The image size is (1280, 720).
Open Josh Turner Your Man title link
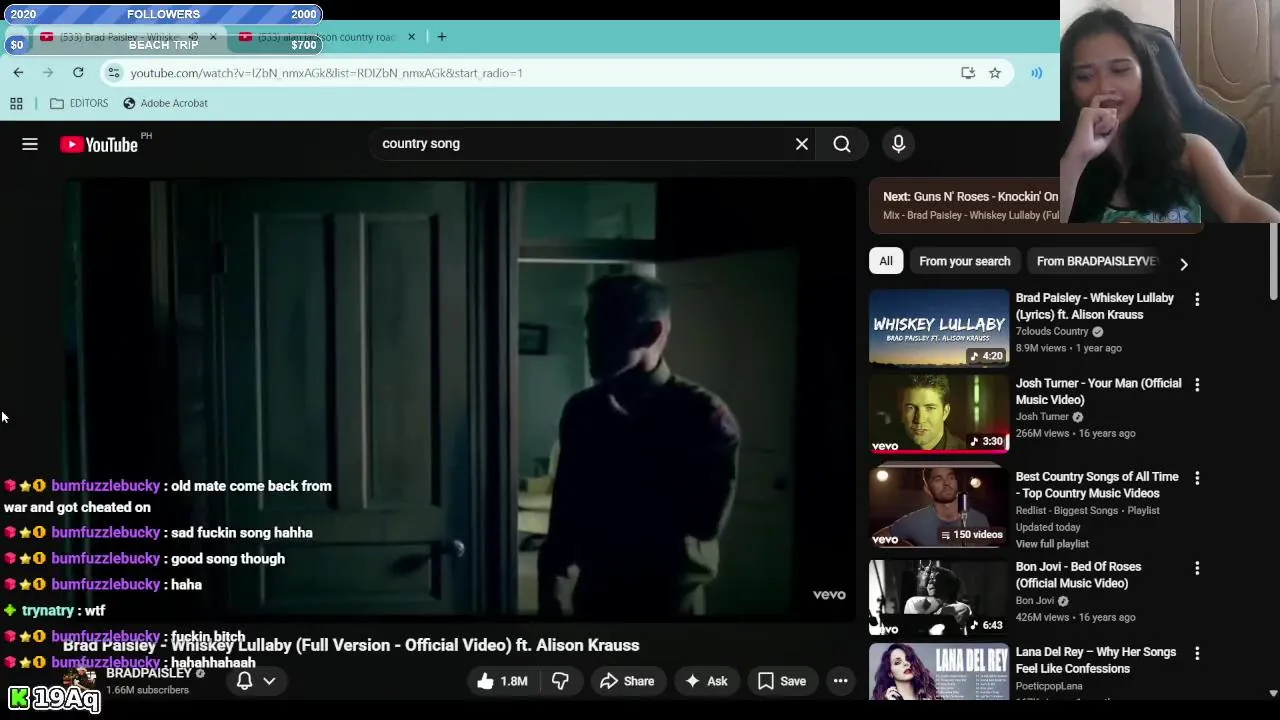[1098, 391]
